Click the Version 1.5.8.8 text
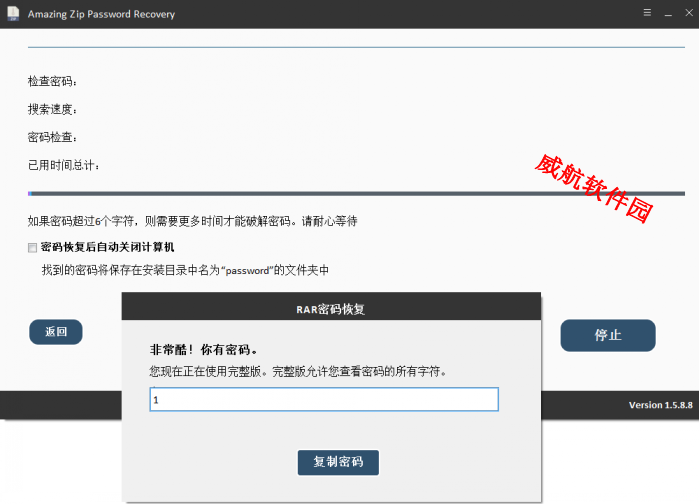699x504 pixels. [x=661, y=405]
